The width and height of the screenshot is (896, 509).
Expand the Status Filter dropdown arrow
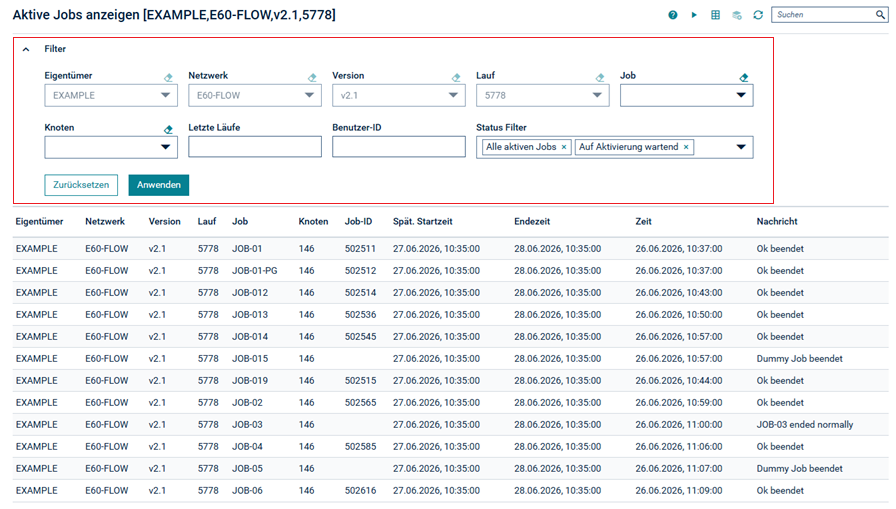click(x=741, y=147)
